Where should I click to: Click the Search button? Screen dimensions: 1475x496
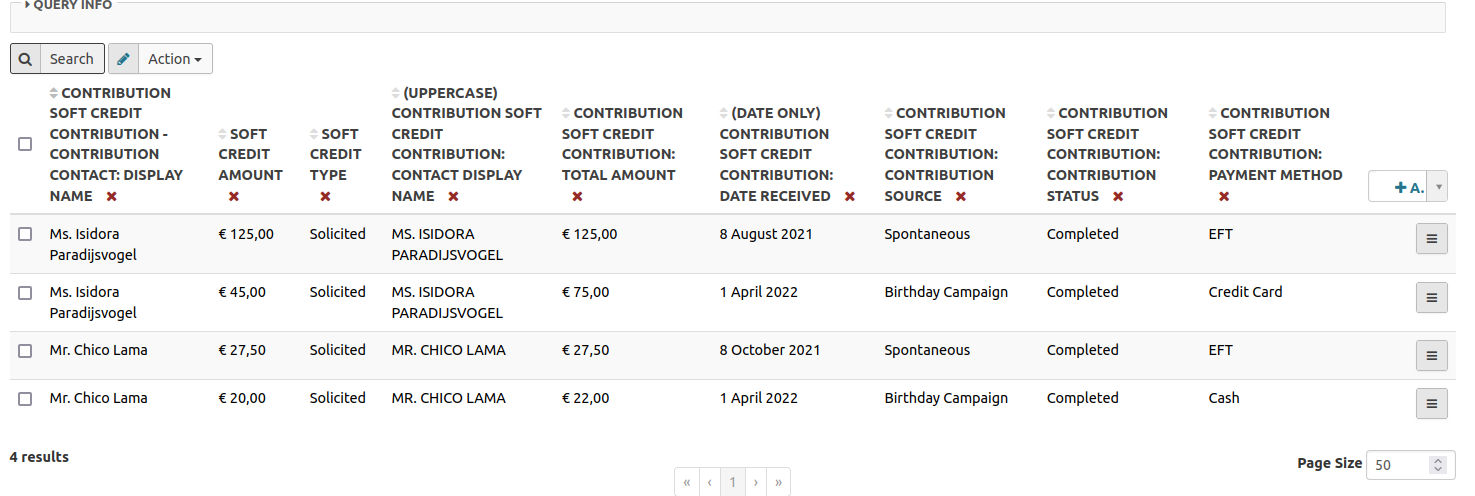tap(71, 59)
